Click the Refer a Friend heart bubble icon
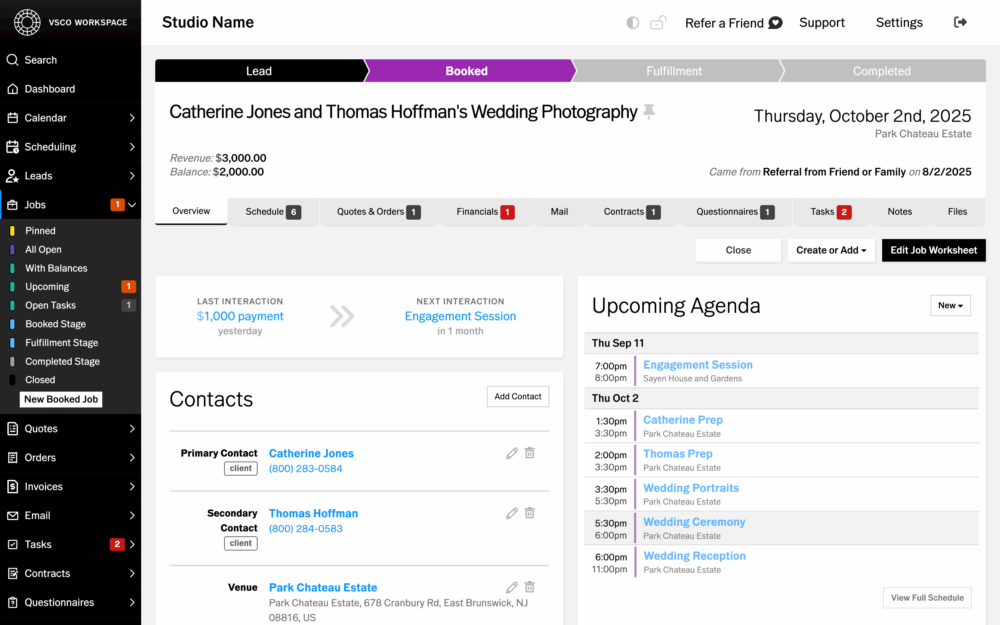This screenshot has height=625, width=1000. point(775,23)
